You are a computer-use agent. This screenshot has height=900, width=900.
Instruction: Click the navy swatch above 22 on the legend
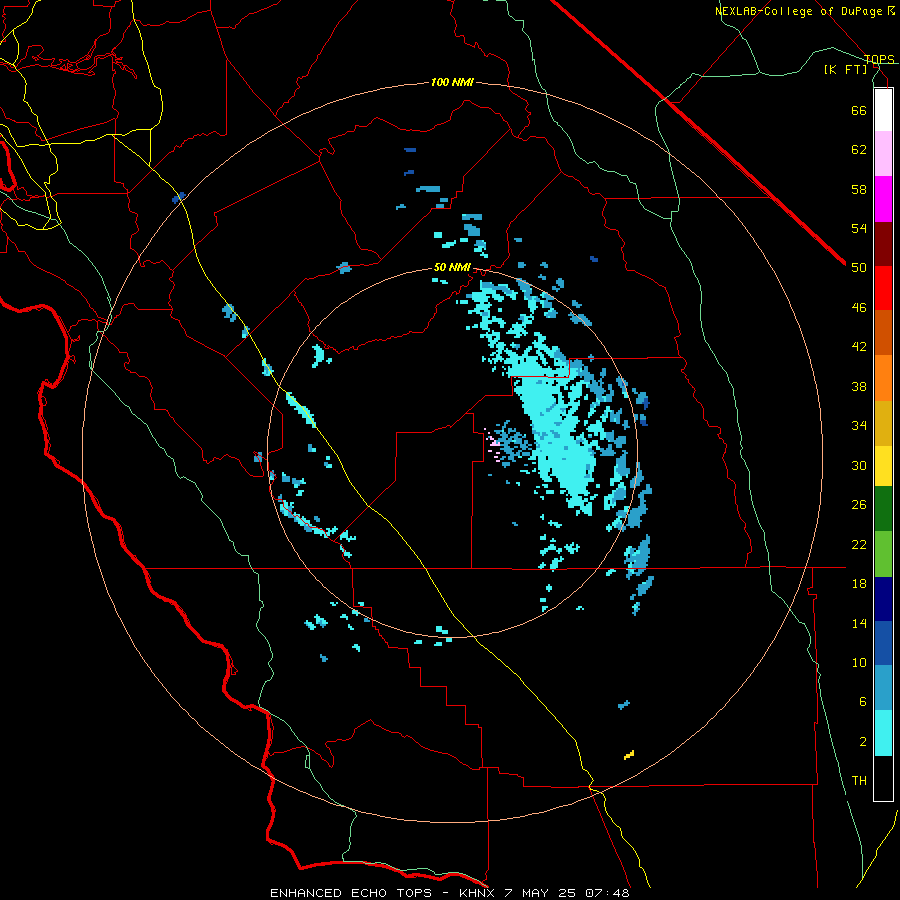883,599
